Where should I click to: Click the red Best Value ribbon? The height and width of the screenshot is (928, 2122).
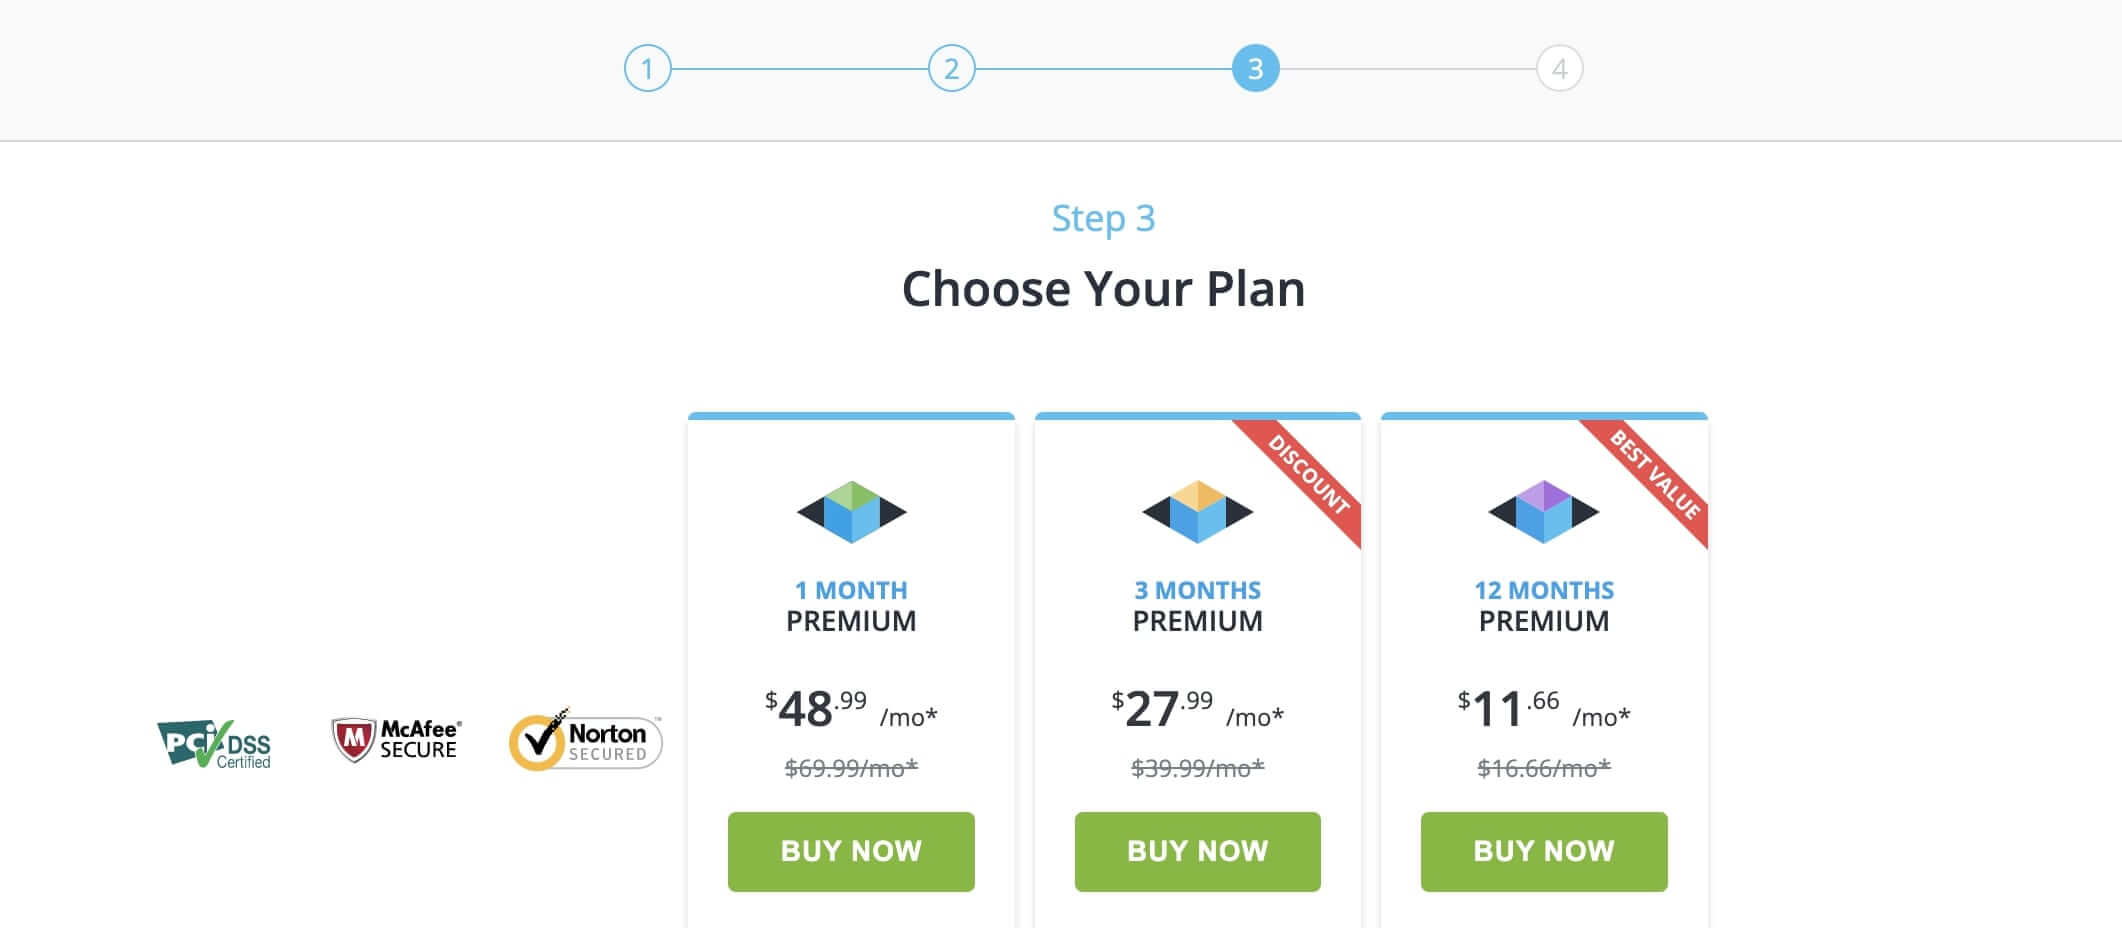click(1655, 474)
